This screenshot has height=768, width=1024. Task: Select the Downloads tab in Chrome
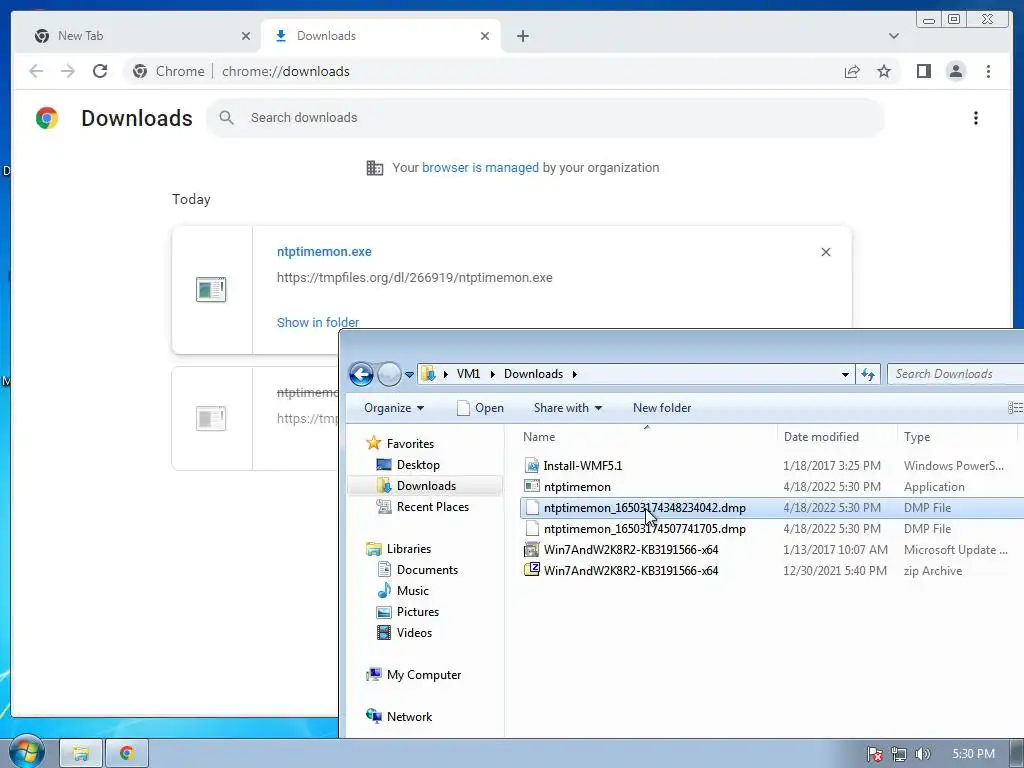coord(381,36)
